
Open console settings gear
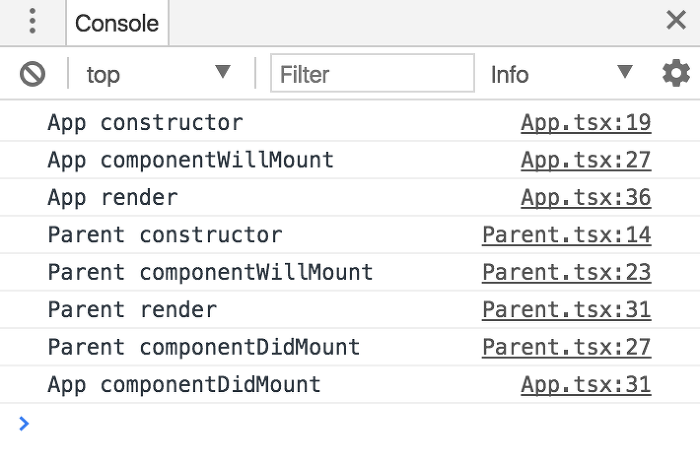click(676, 73)
